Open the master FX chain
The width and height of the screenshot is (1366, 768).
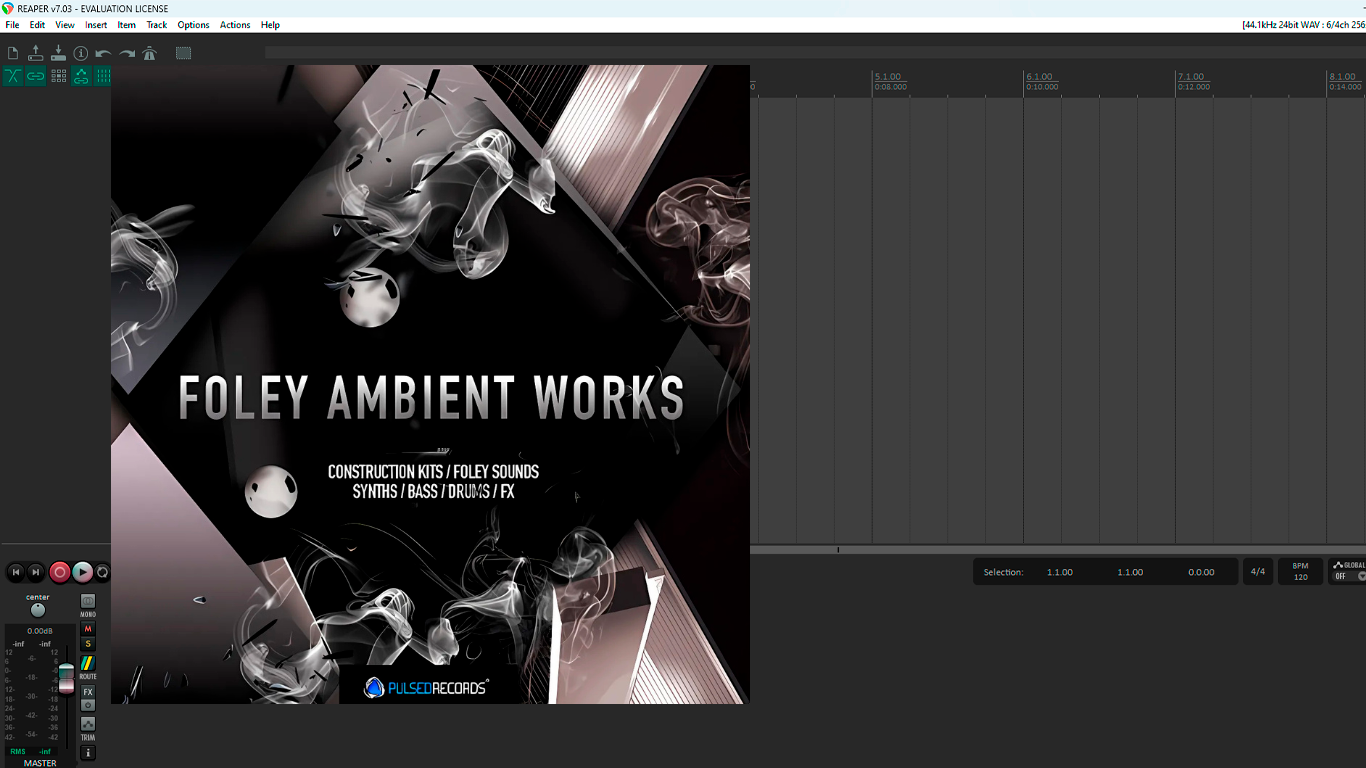(88, 692)
